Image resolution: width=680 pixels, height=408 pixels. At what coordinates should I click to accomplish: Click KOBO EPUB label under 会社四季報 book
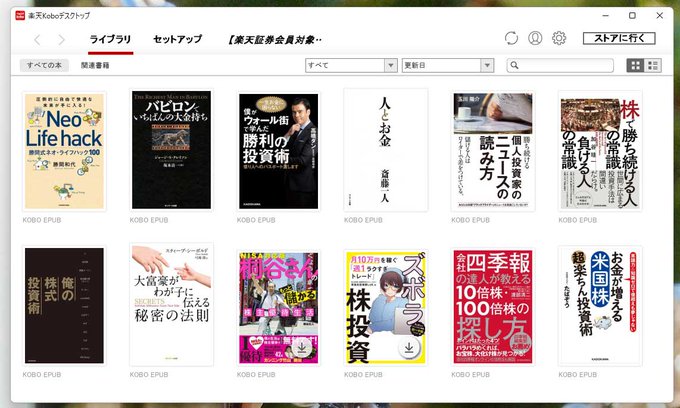click(470, 375)
